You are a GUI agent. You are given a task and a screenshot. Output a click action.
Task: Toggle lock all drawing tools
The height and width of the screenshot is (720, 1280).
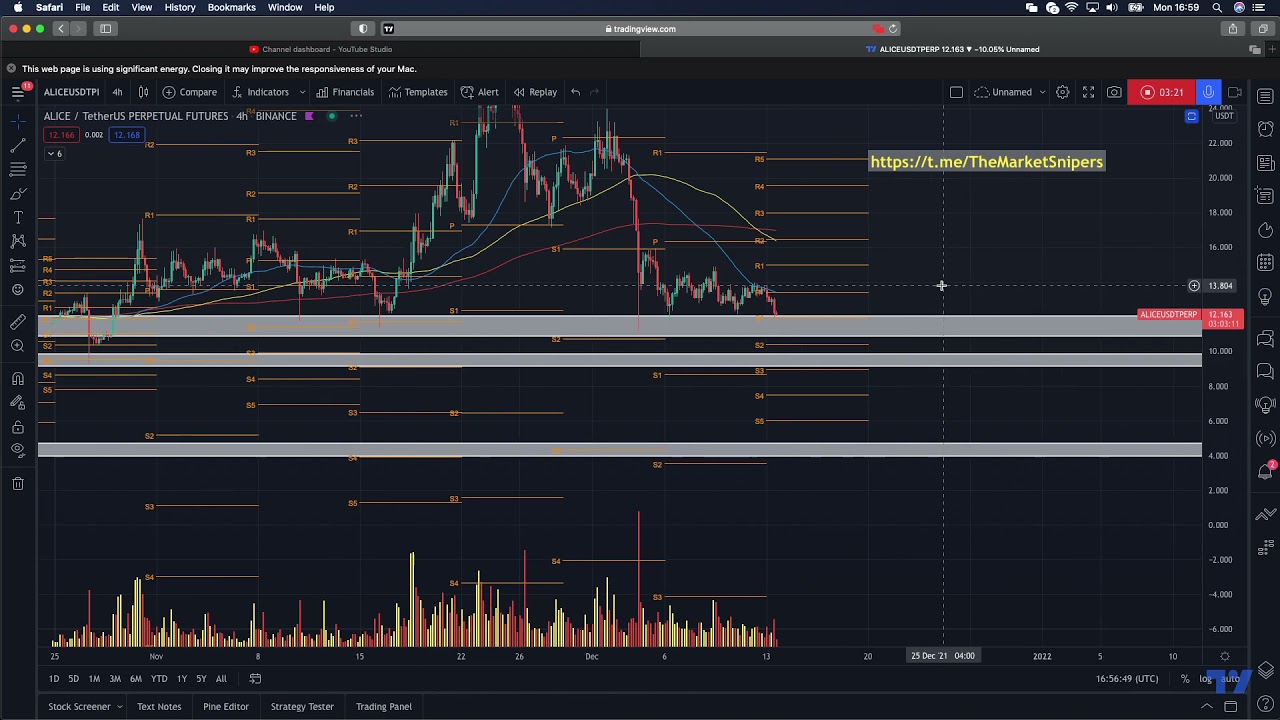click(18, 427)
